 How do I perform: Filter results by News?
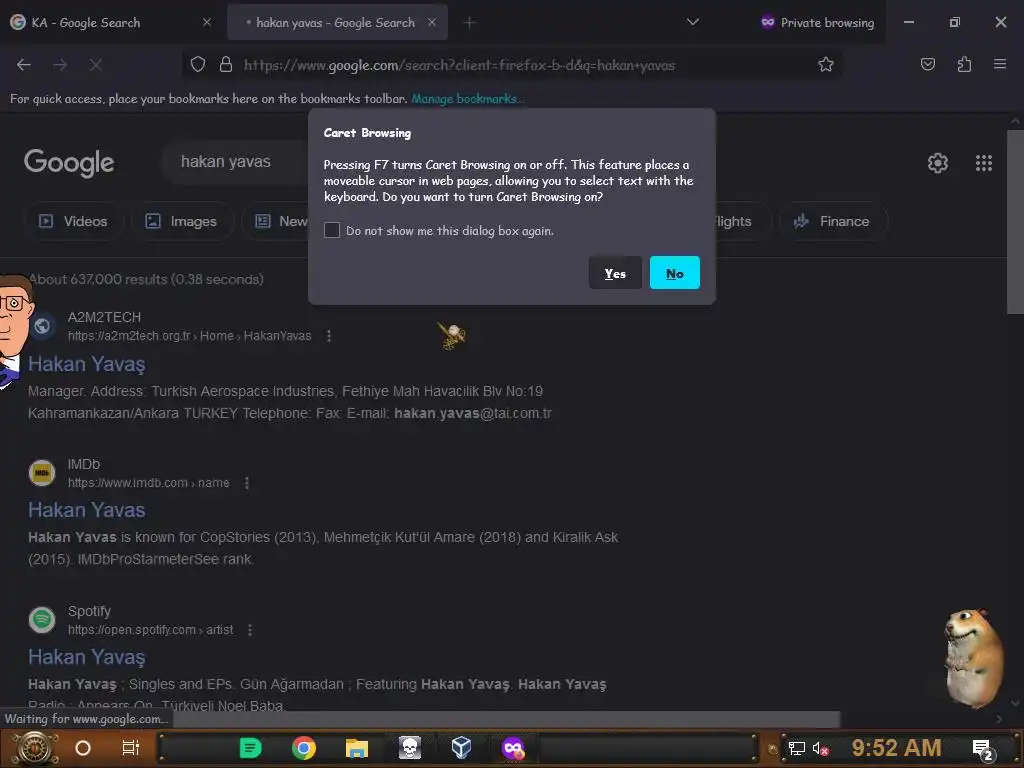click(276, 221)
